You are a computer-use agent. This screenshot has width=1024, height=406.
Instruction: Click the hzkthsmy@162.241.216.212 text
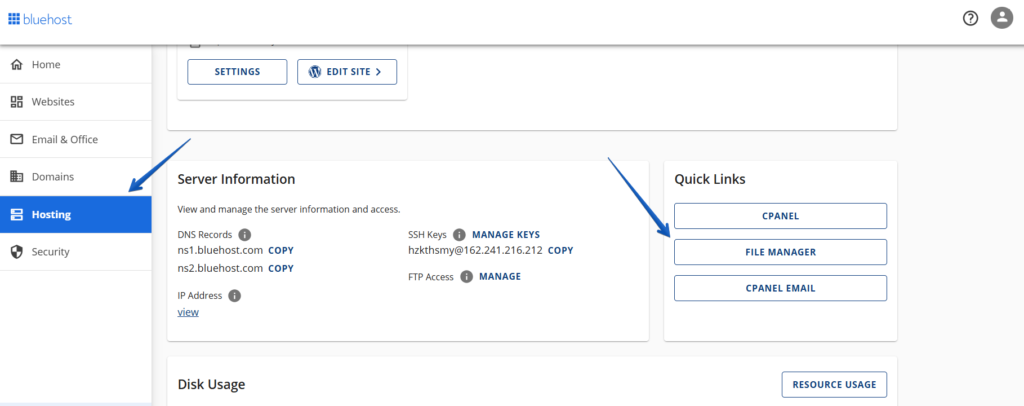(x=475, y=250)
